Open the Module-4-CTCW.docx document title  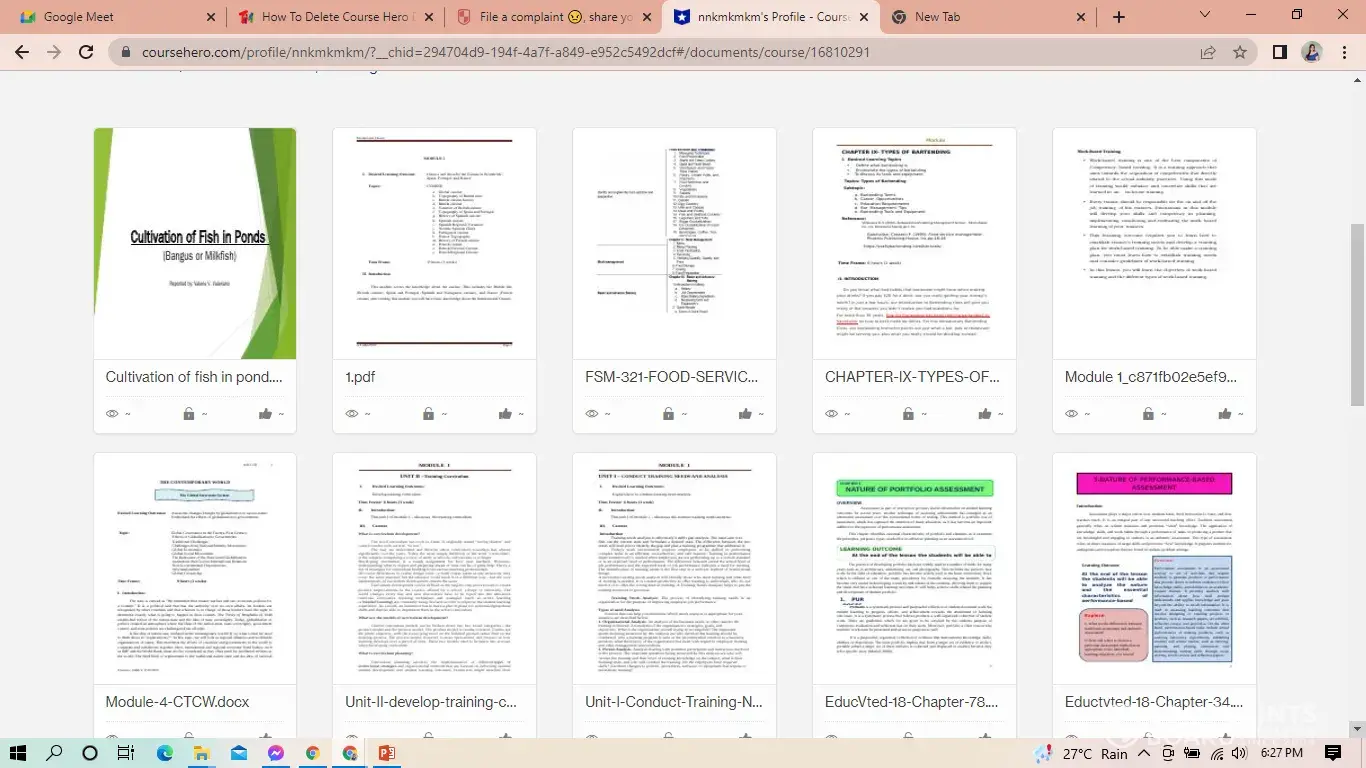[x=178, y=702]
